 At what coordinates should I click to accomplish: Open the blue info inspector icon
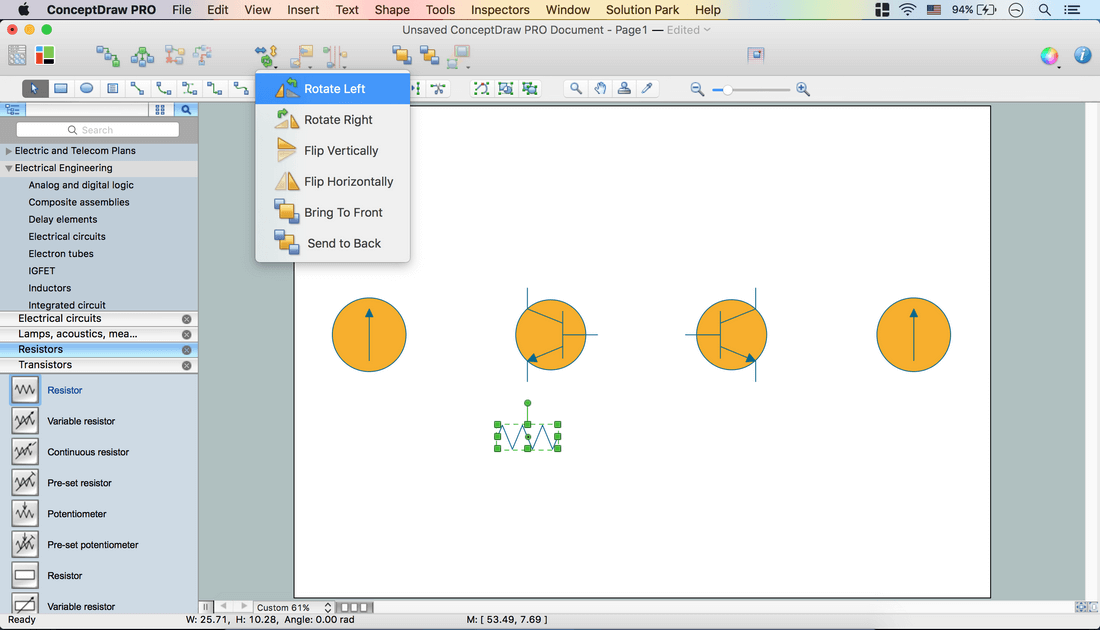(1082, 56)
